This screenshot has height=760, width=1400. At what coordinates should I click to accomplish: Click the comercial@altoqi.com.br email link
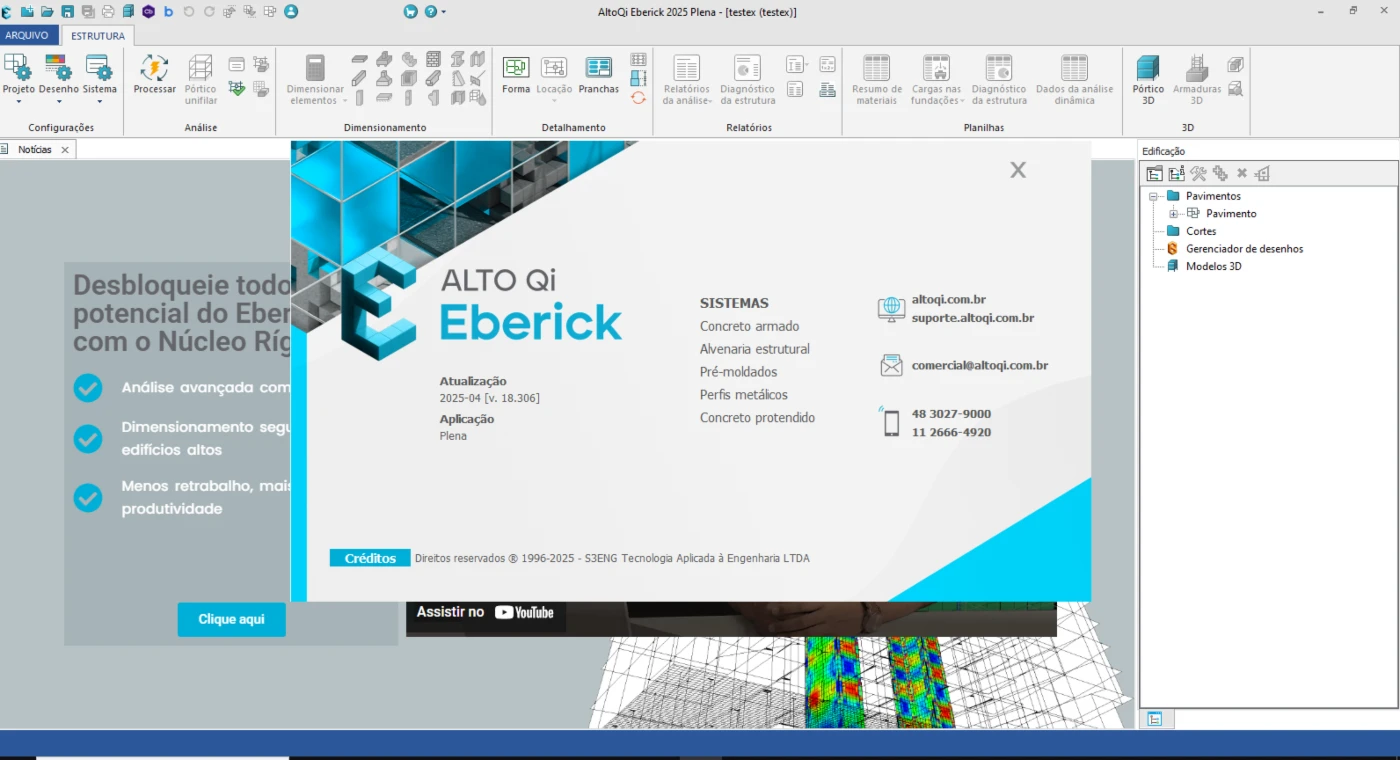point(980,365)
